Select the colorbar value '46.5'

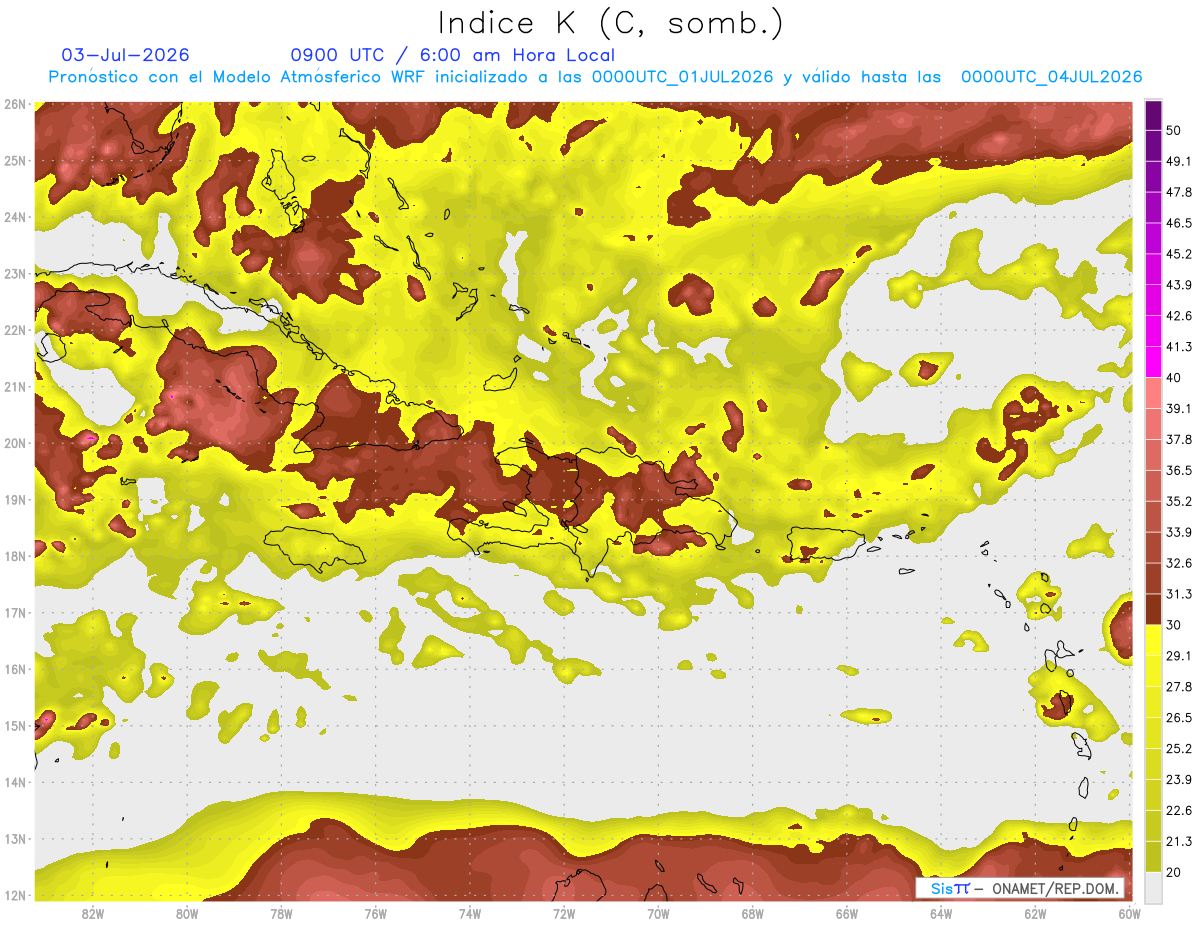coord(1179,223)
